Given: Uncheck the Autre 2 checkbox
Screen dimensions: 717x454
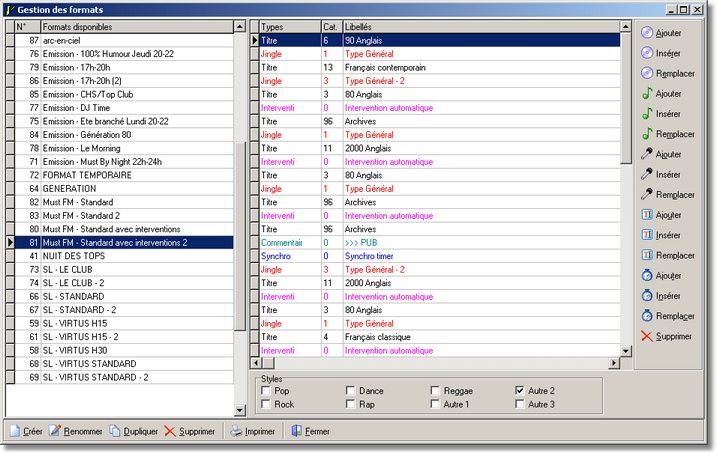Looking at the screenshot, I should [x=519, y=390].
